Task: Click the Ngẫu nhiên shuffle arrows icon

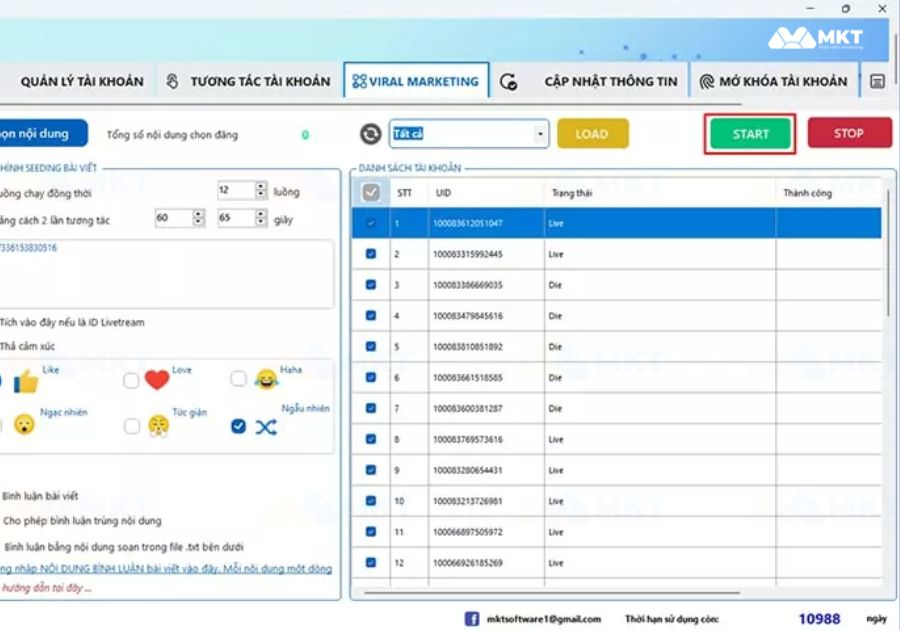Action: (265, 427)
